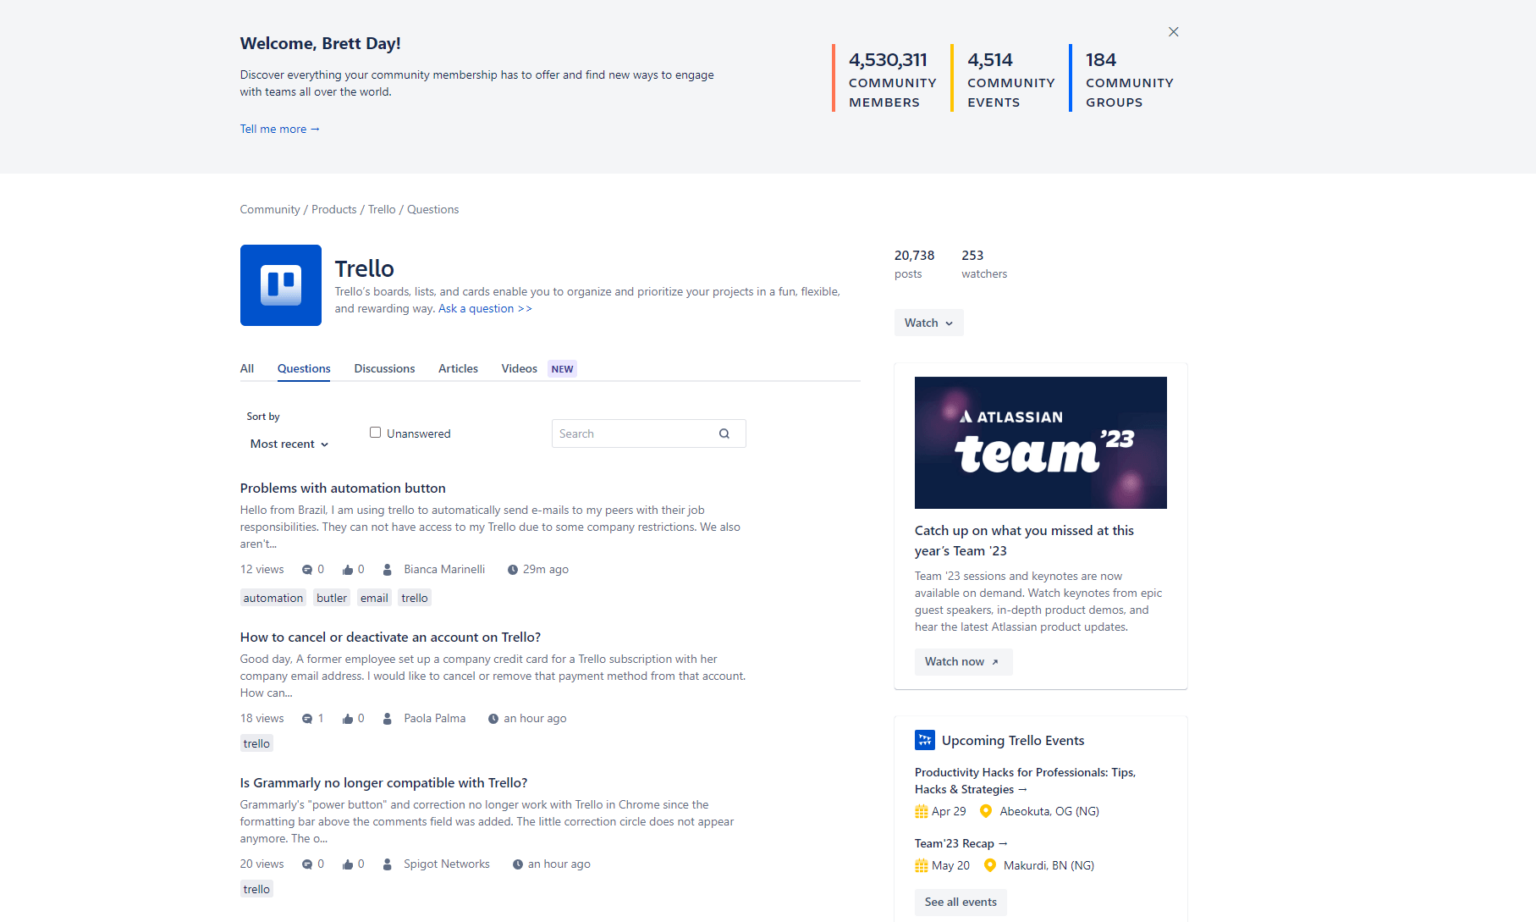Open the Articles tab

point(458,368)
